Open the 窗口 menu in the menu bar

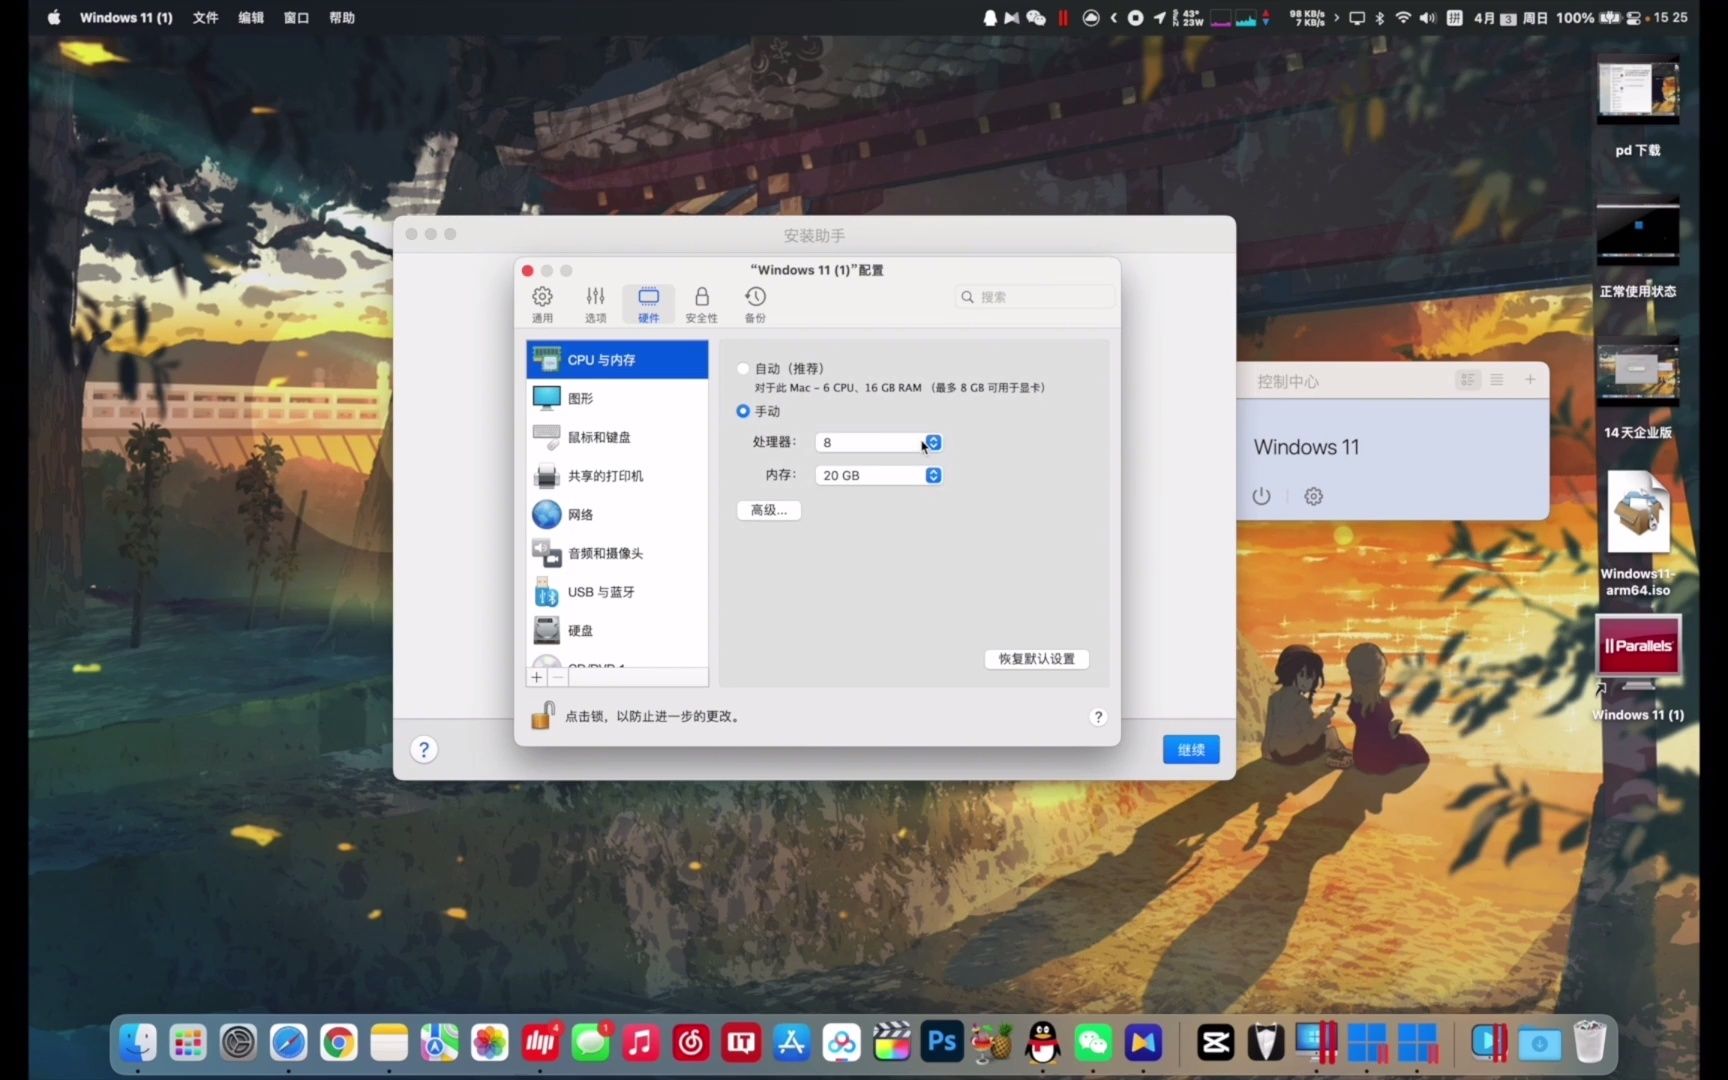(x=296, y=17)
